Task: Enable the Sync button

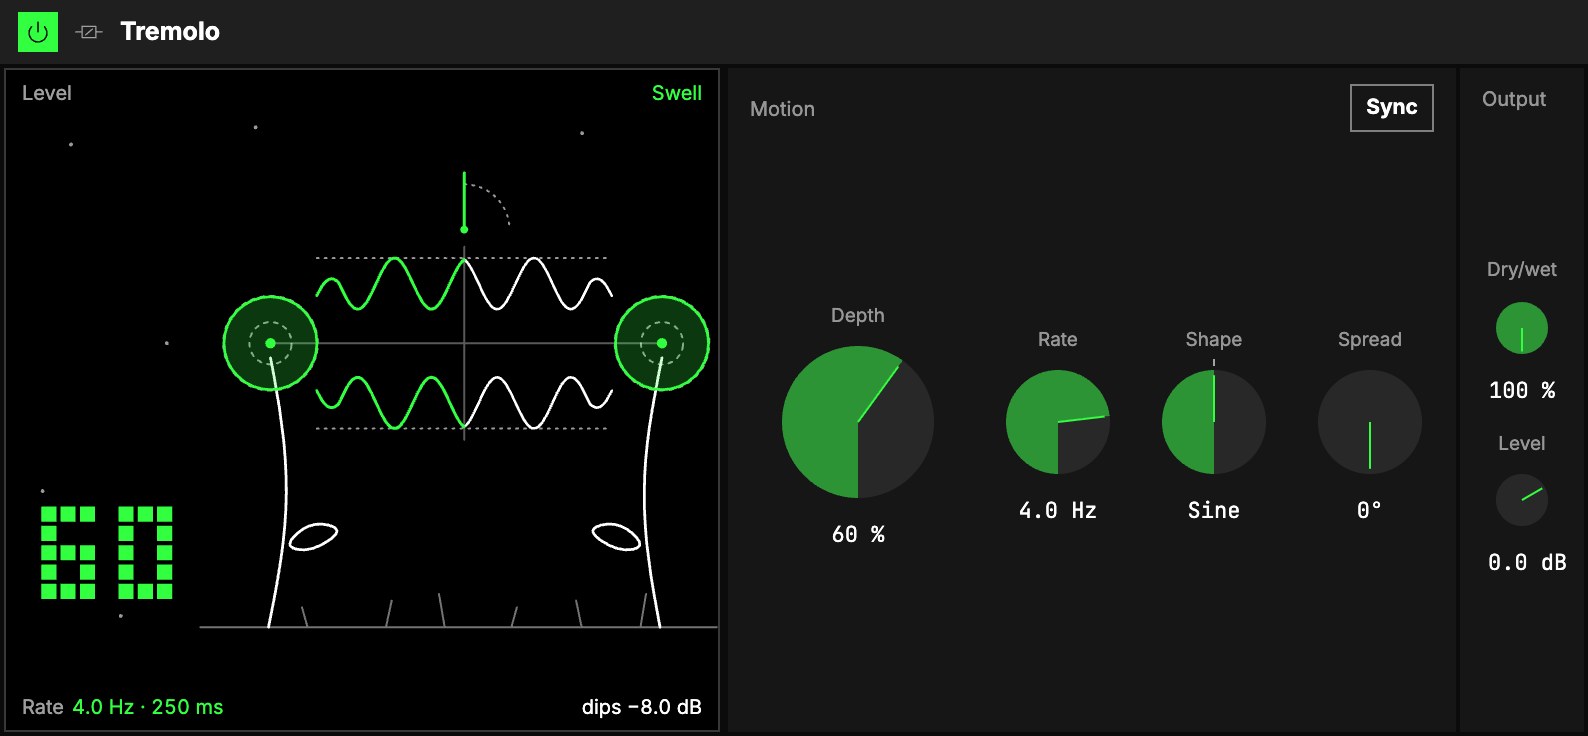Action: [1391, 108]
